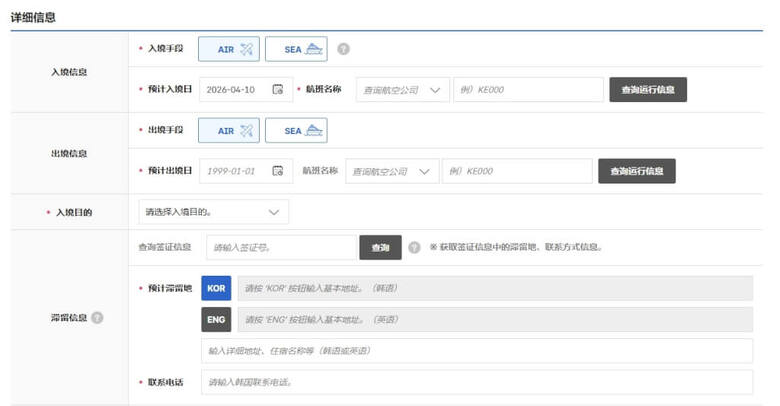Open calendar icon for 预计入境日 date
780x406 pixels.
pyautogui.click(x=278, y=90)
